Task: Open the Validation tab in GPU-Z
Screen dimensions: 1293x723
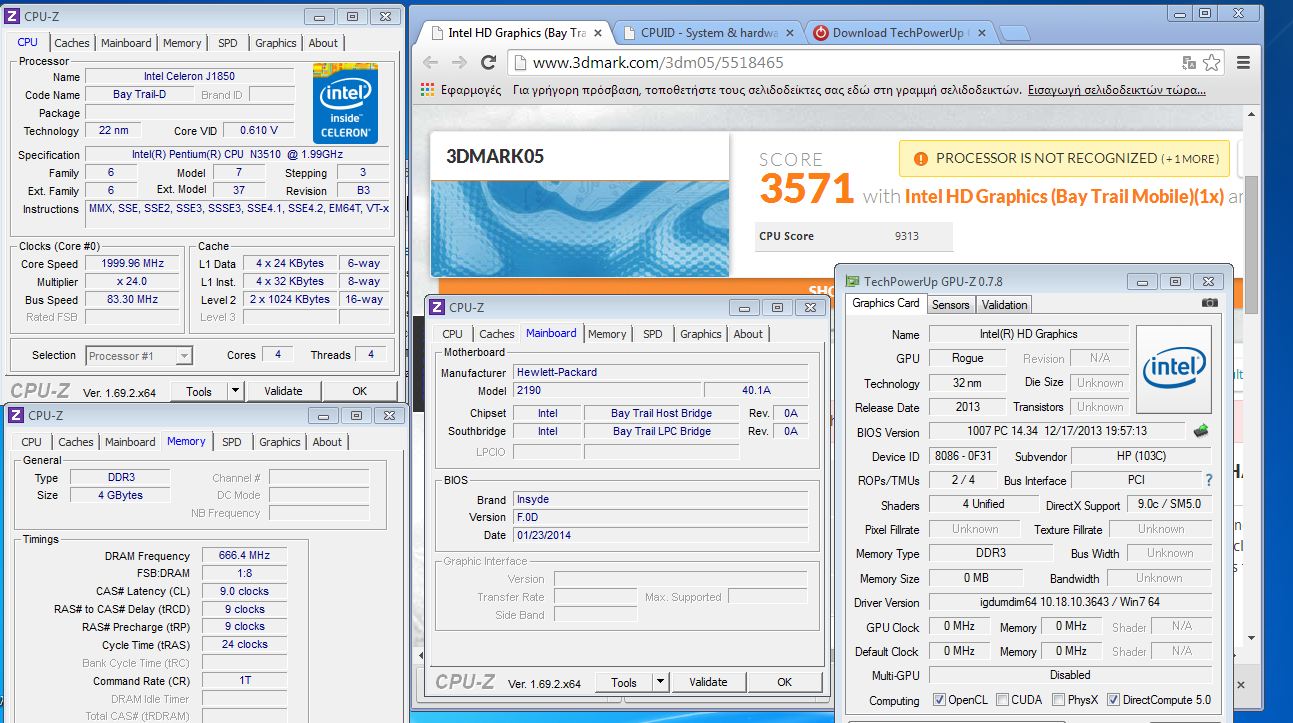Action: (x=1004, y=304)
